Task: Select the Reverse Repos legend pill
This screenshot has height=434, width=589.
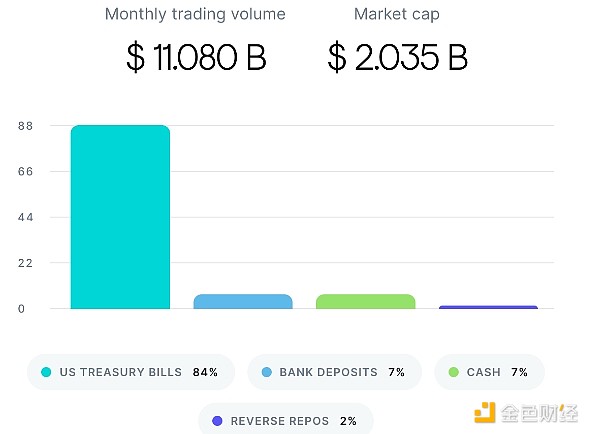Action: 286,420
